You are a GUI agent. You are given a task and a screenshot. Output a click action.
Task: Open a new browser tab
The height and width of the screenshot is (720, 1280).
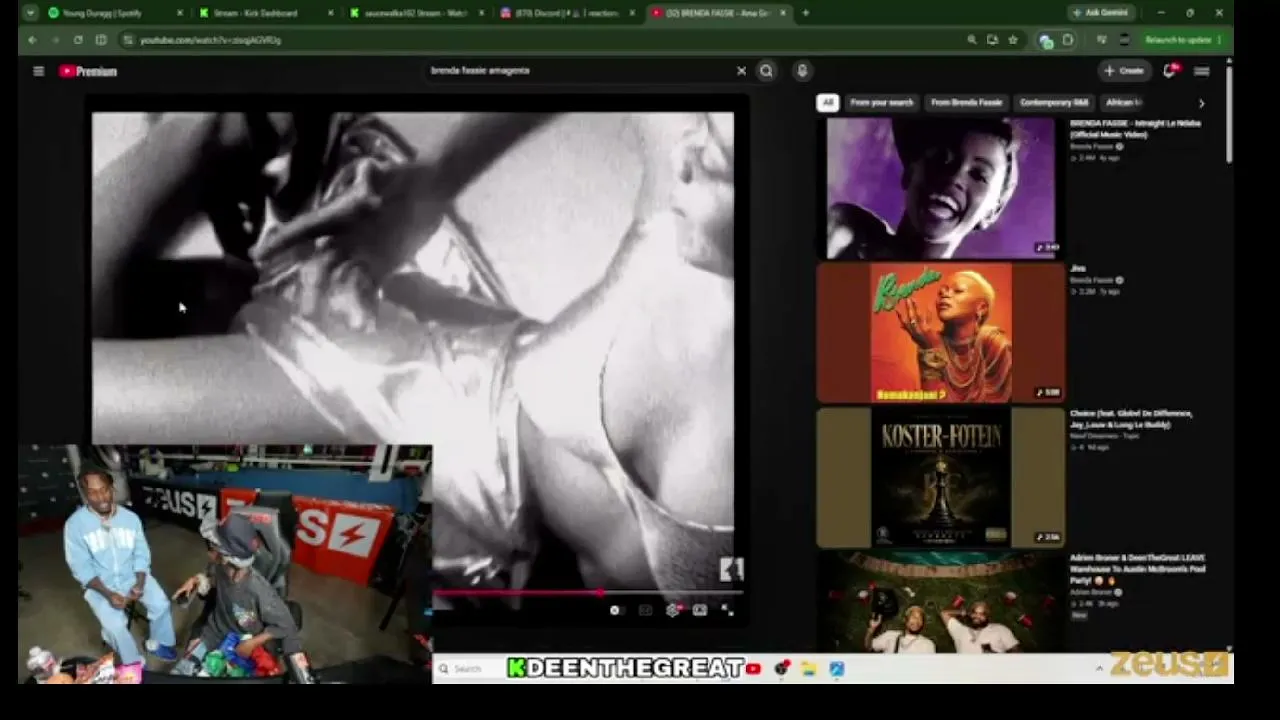[805, 13]
